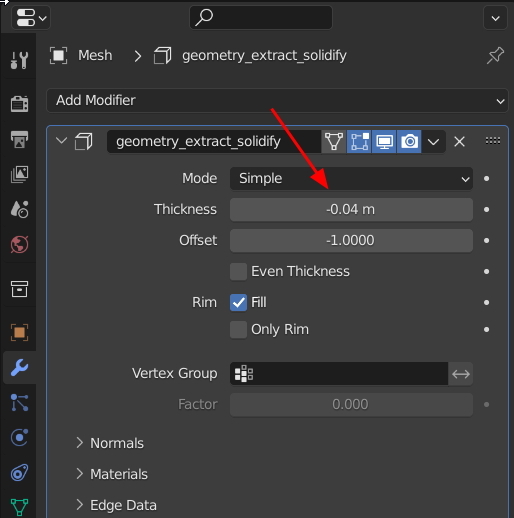Open the Particles properties tab
Screen dimensions: 514x518
click(19, 402)
